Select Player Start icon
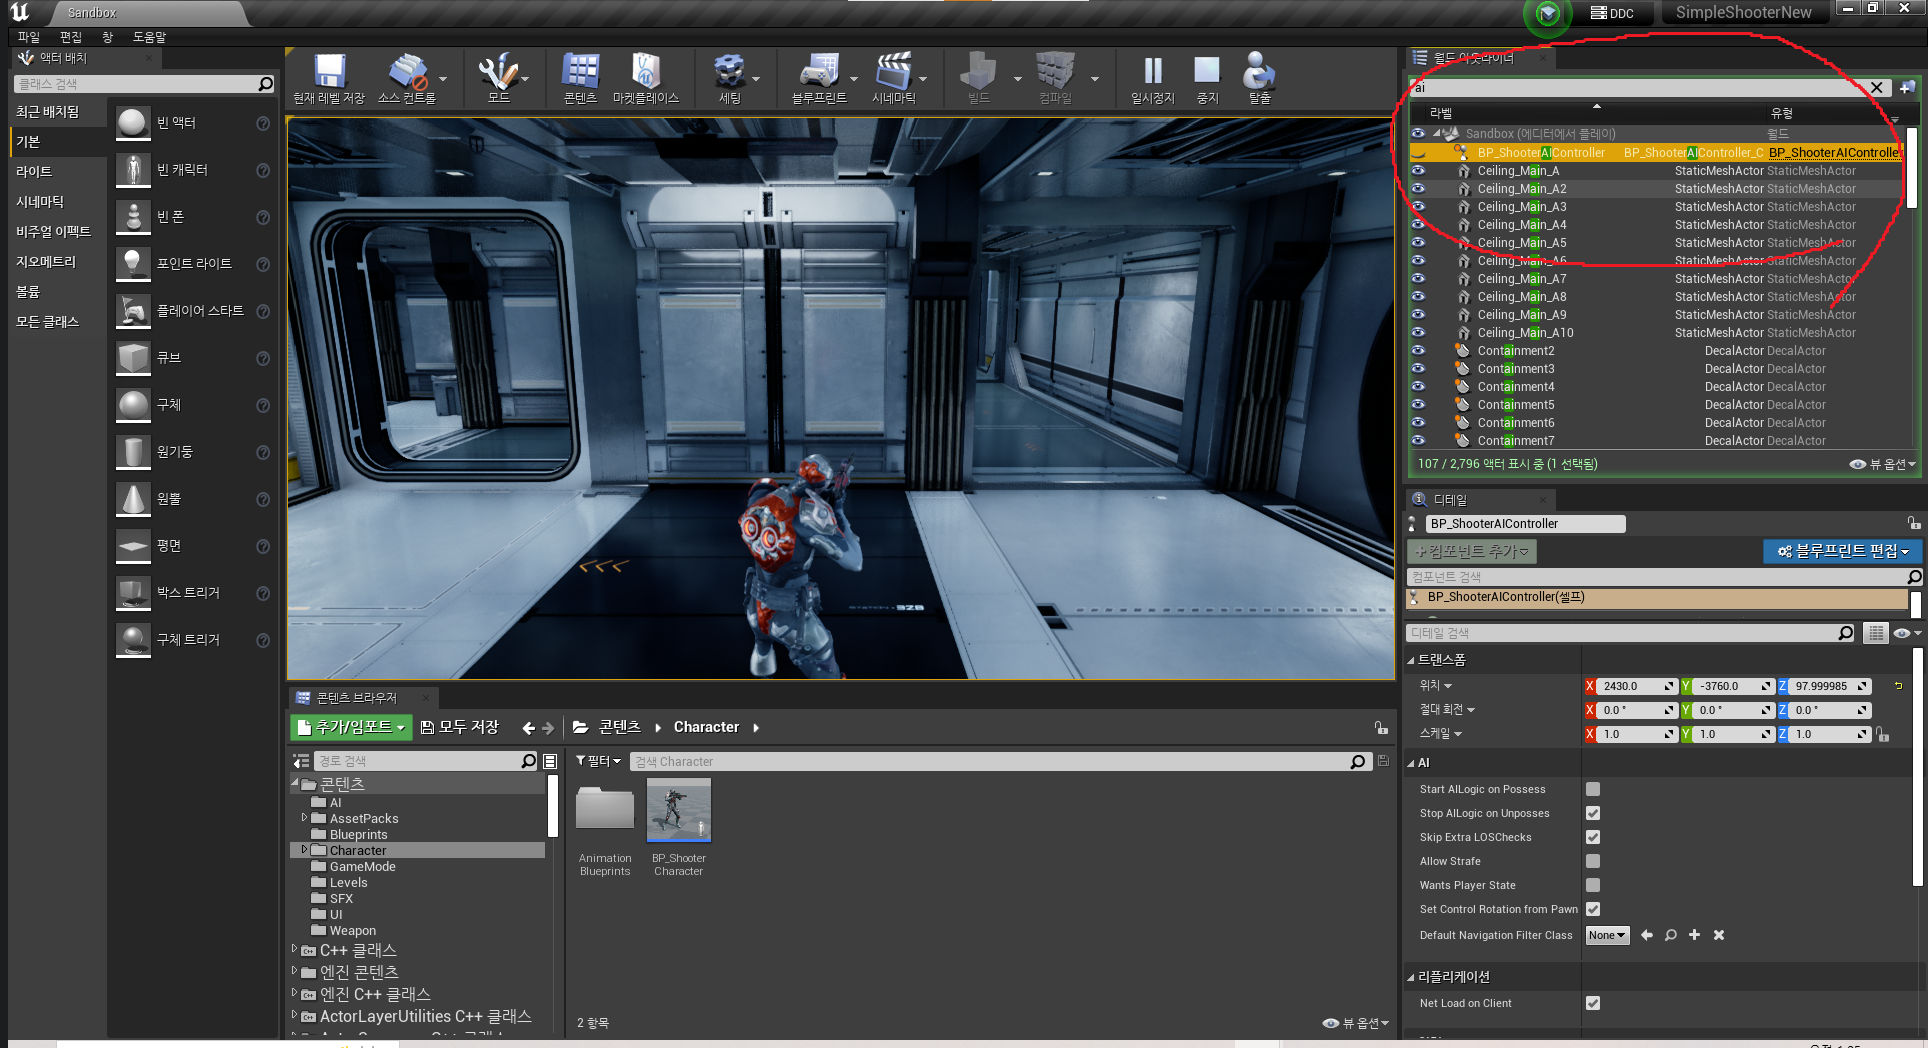The image size is (1932, 1048). tap(132, 311)
